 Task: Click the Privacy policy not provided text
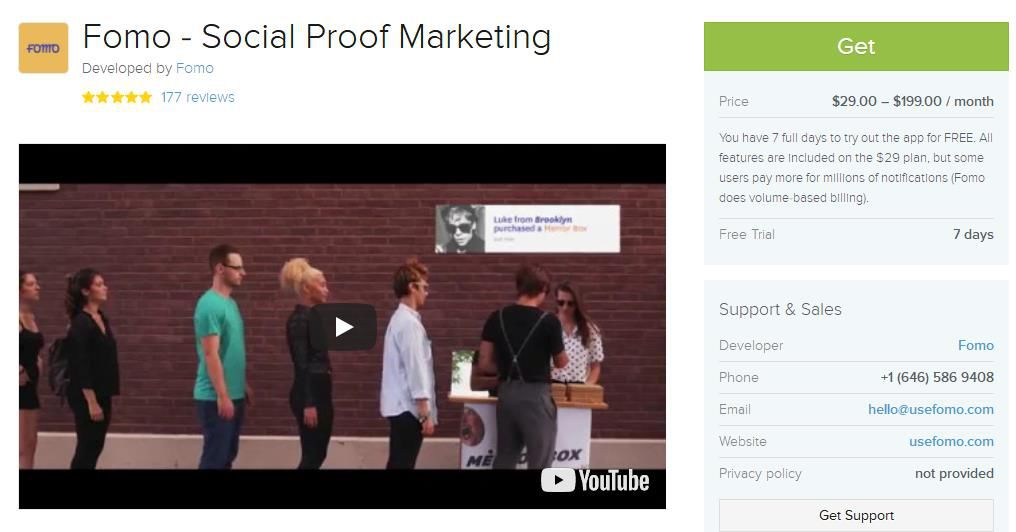tap(954, 474)
